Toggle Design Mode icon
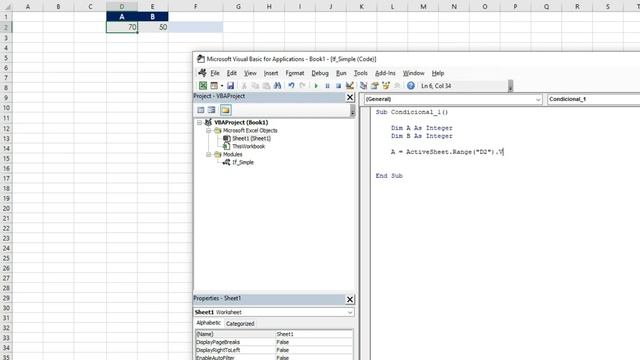The width and height of the screenshot is (640, 360). click(350, 86)
